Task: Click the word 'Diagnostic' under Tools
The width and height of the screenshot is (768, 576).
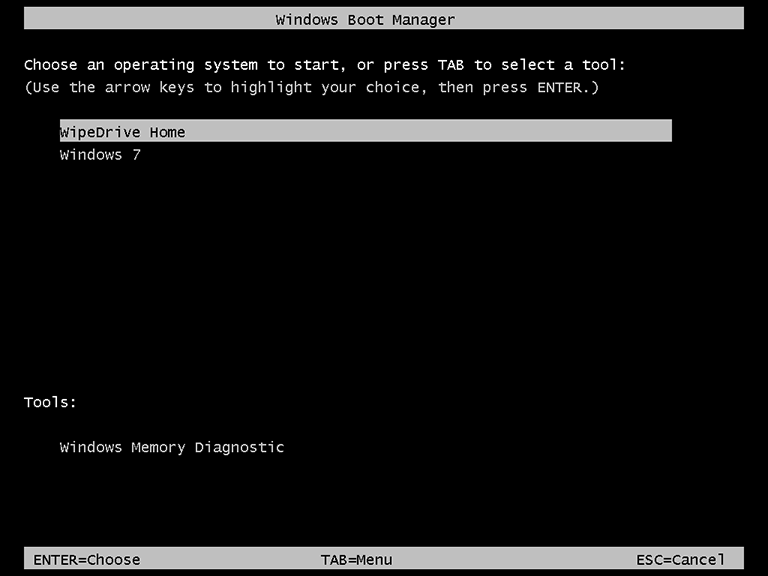Action: point(240,447)
